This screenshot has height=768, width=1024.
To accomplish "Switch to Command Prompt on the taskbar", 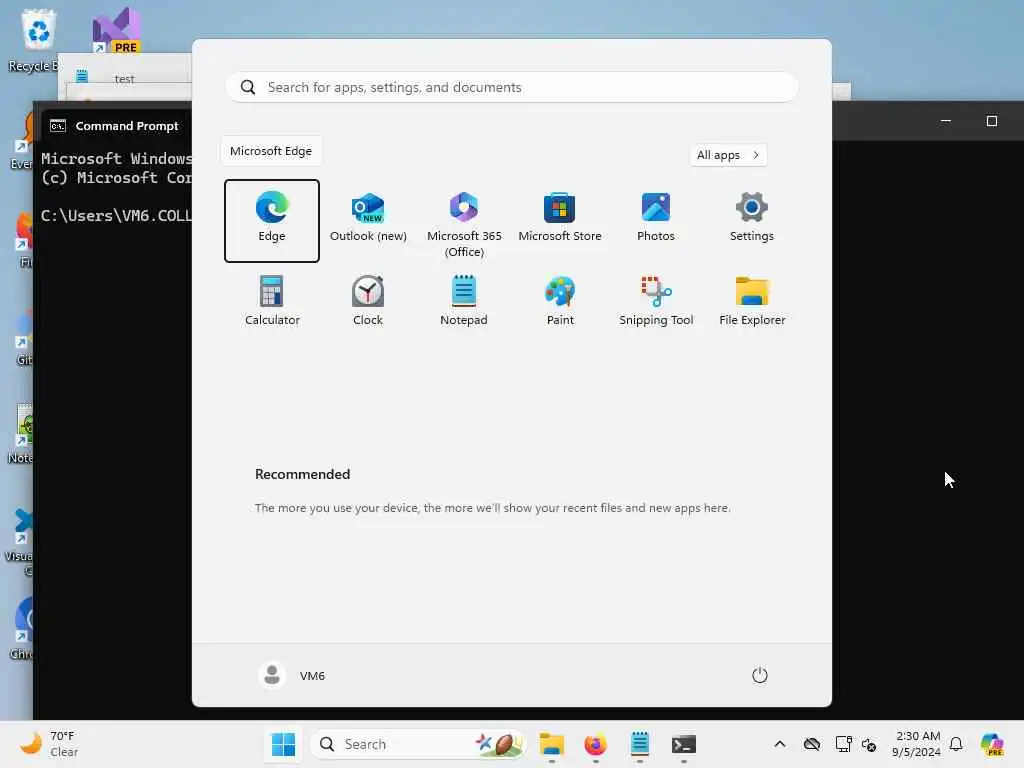I will click(684, 744).
